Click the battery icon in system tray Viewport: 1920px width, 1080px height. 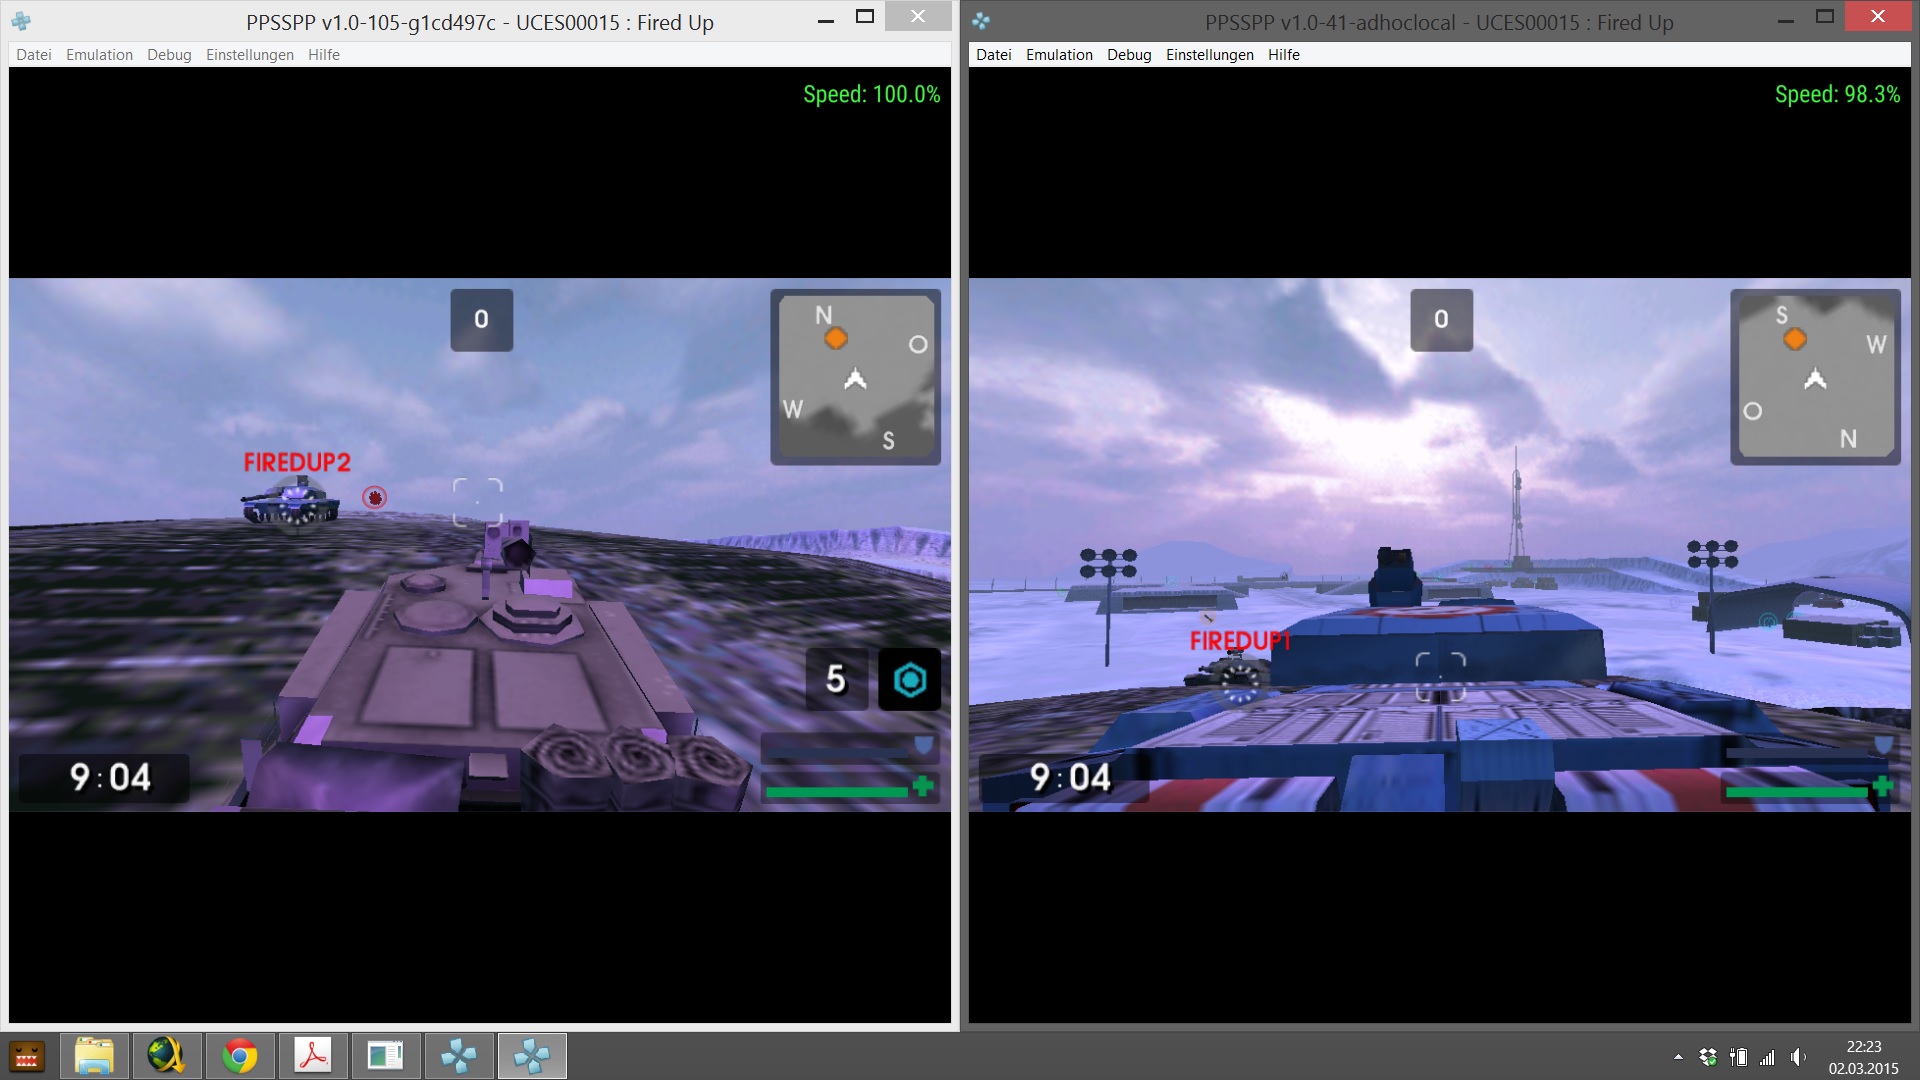(x=1739, y=1057)
